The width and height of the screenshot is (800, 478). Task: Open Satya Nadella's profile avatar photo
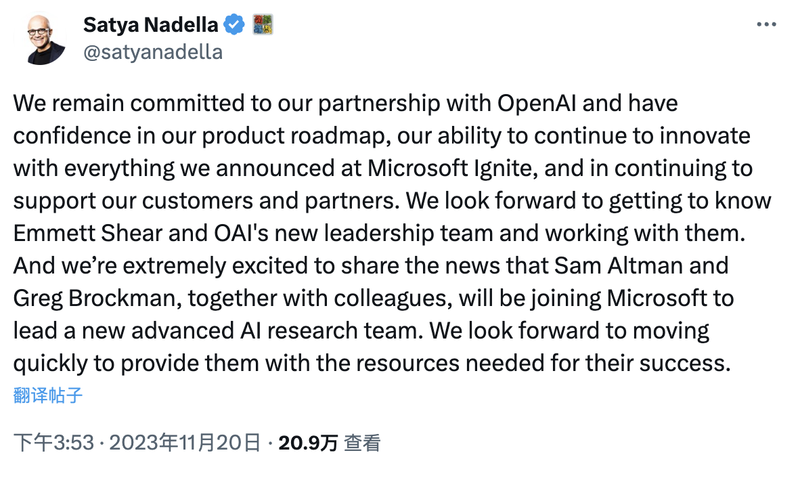(45, 39)
